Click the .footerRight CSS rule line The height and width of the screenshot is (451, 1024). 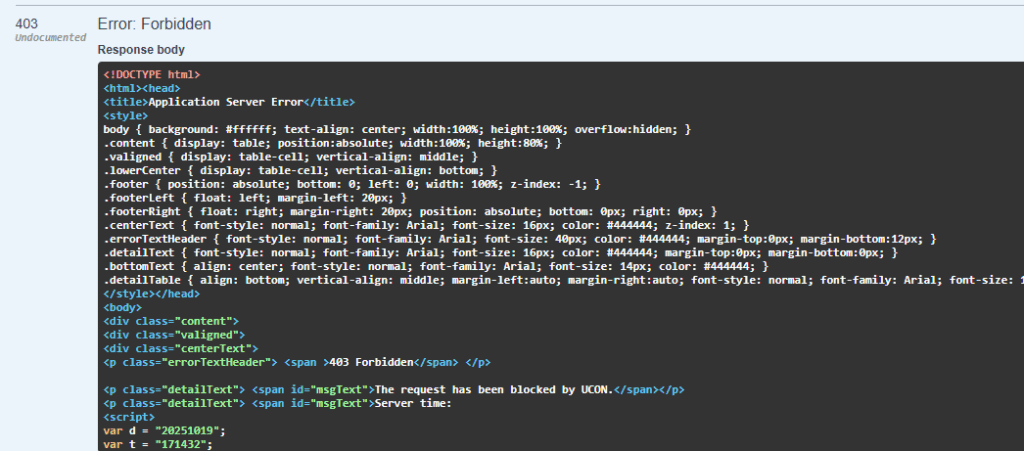pyautogui.click(x=409, y=212)
